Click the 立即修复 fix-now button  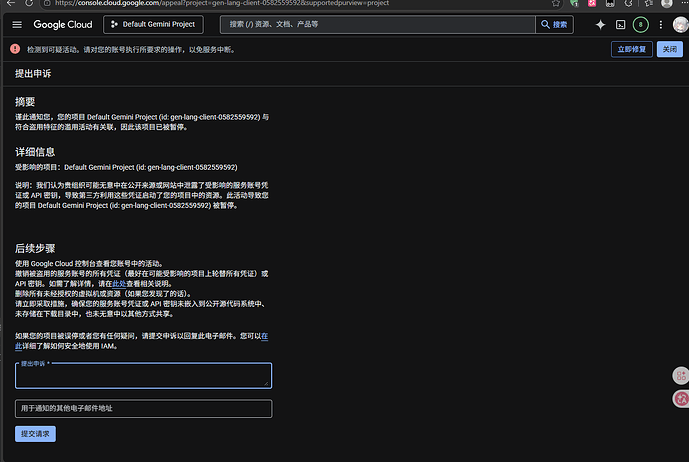pos(632,49)
